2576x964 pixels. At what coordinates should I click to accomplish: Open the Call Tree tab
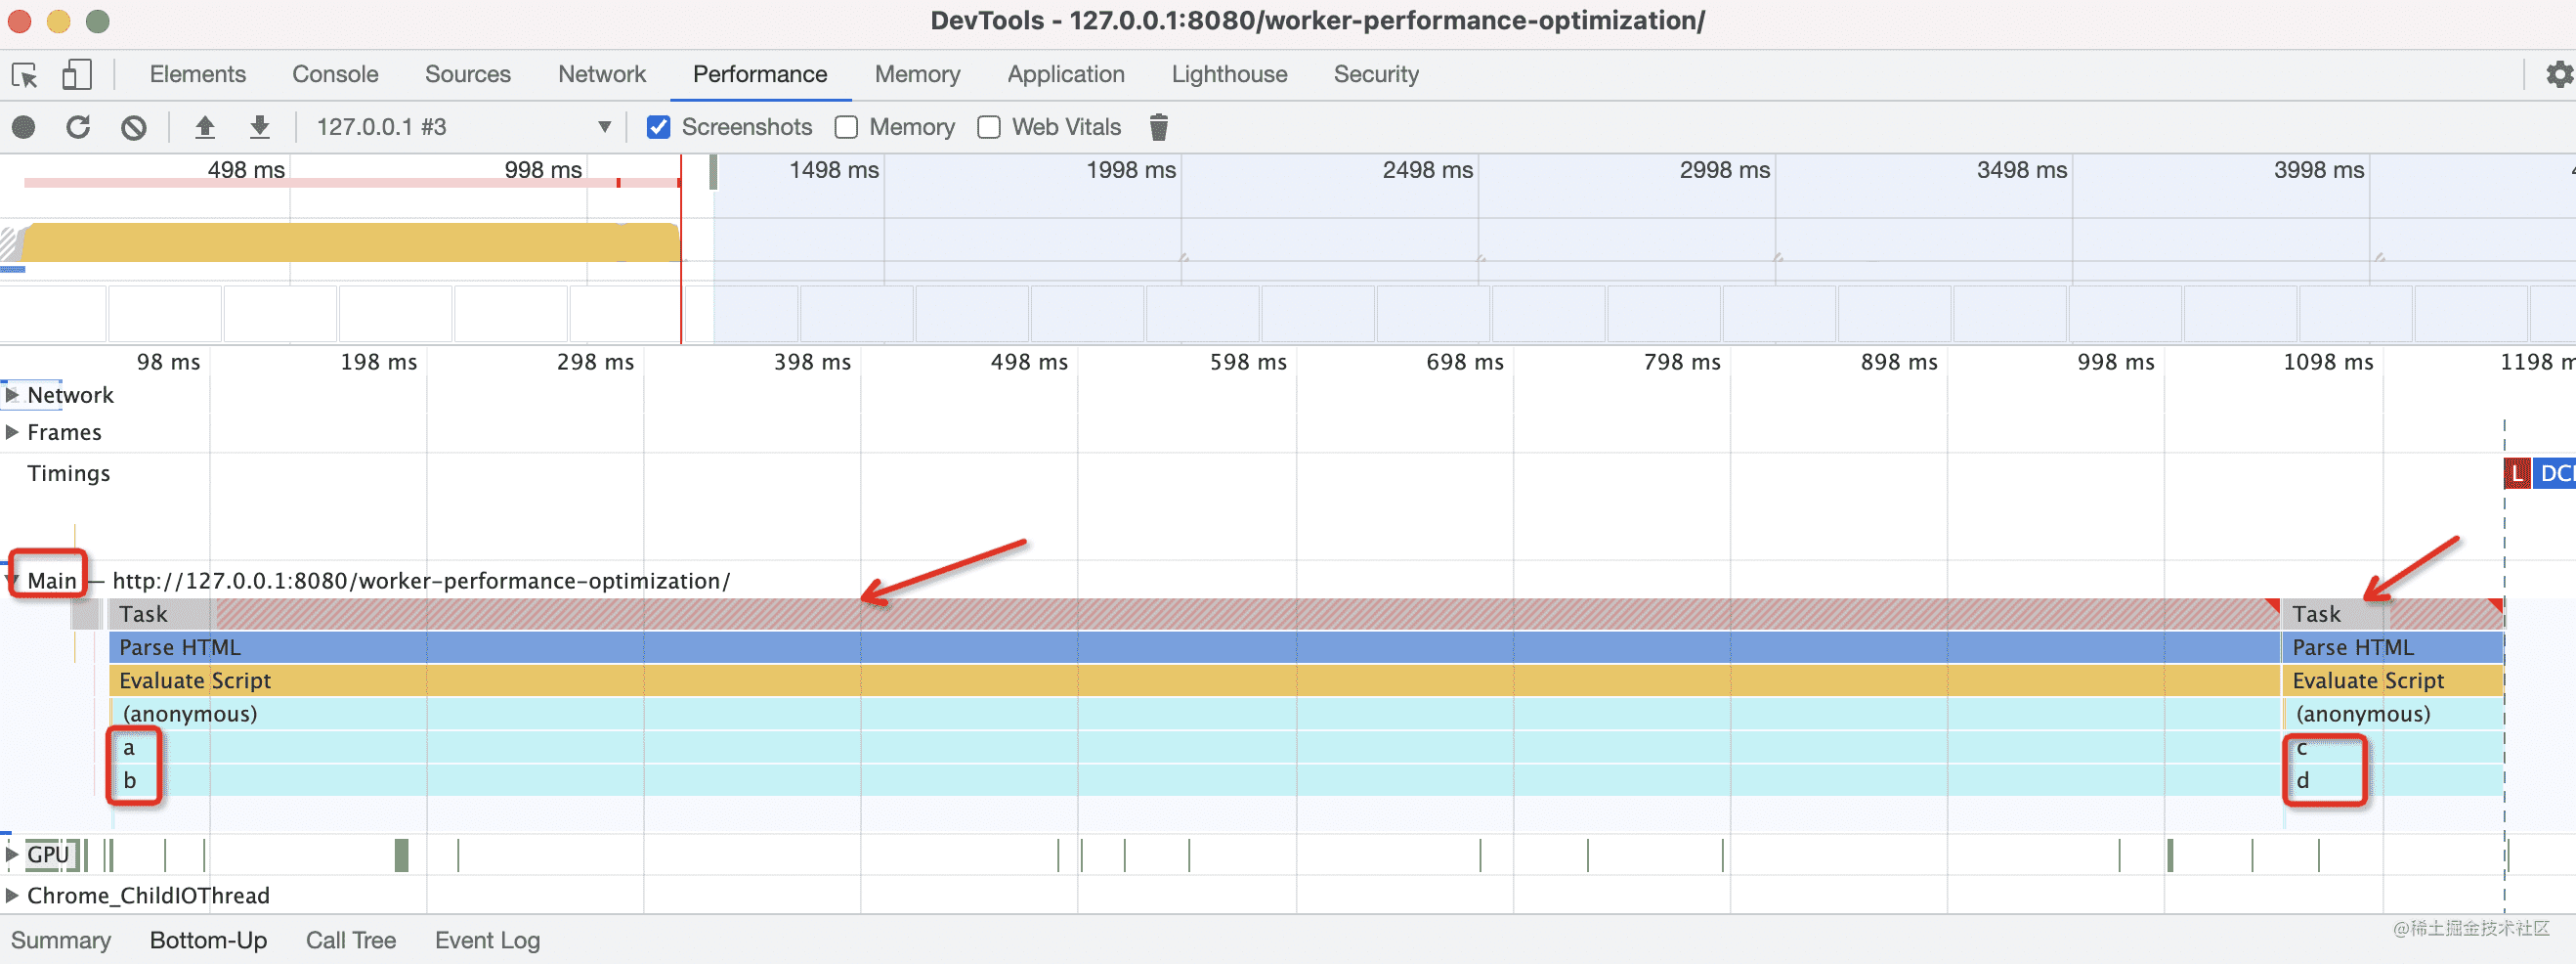350,940
